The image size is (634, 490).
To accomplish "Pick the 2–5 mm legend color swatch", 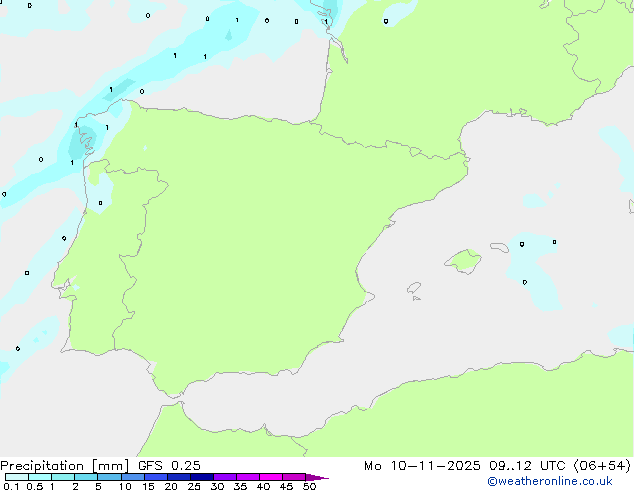I will tap(86, 477).
